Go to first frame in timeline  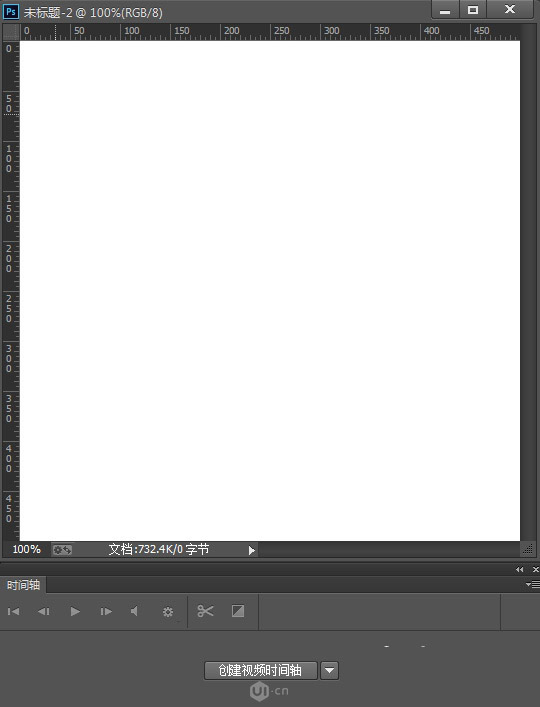pos(14,611)
